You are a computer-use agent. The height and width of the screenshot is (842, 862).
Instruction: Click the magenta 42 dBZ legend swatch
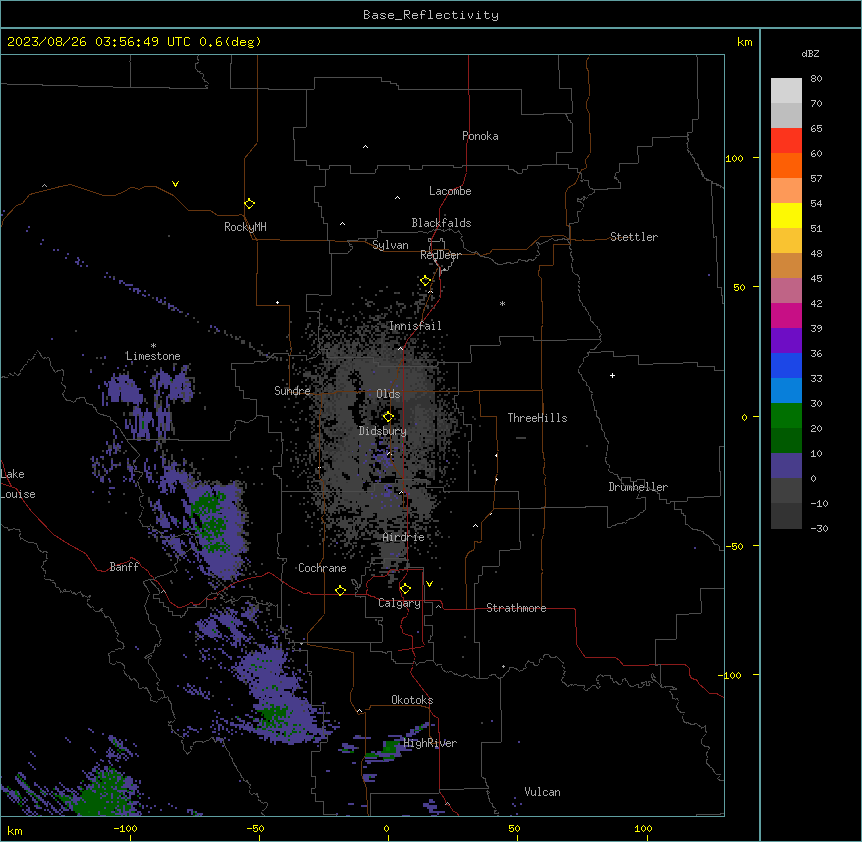(x=786, y=315)
